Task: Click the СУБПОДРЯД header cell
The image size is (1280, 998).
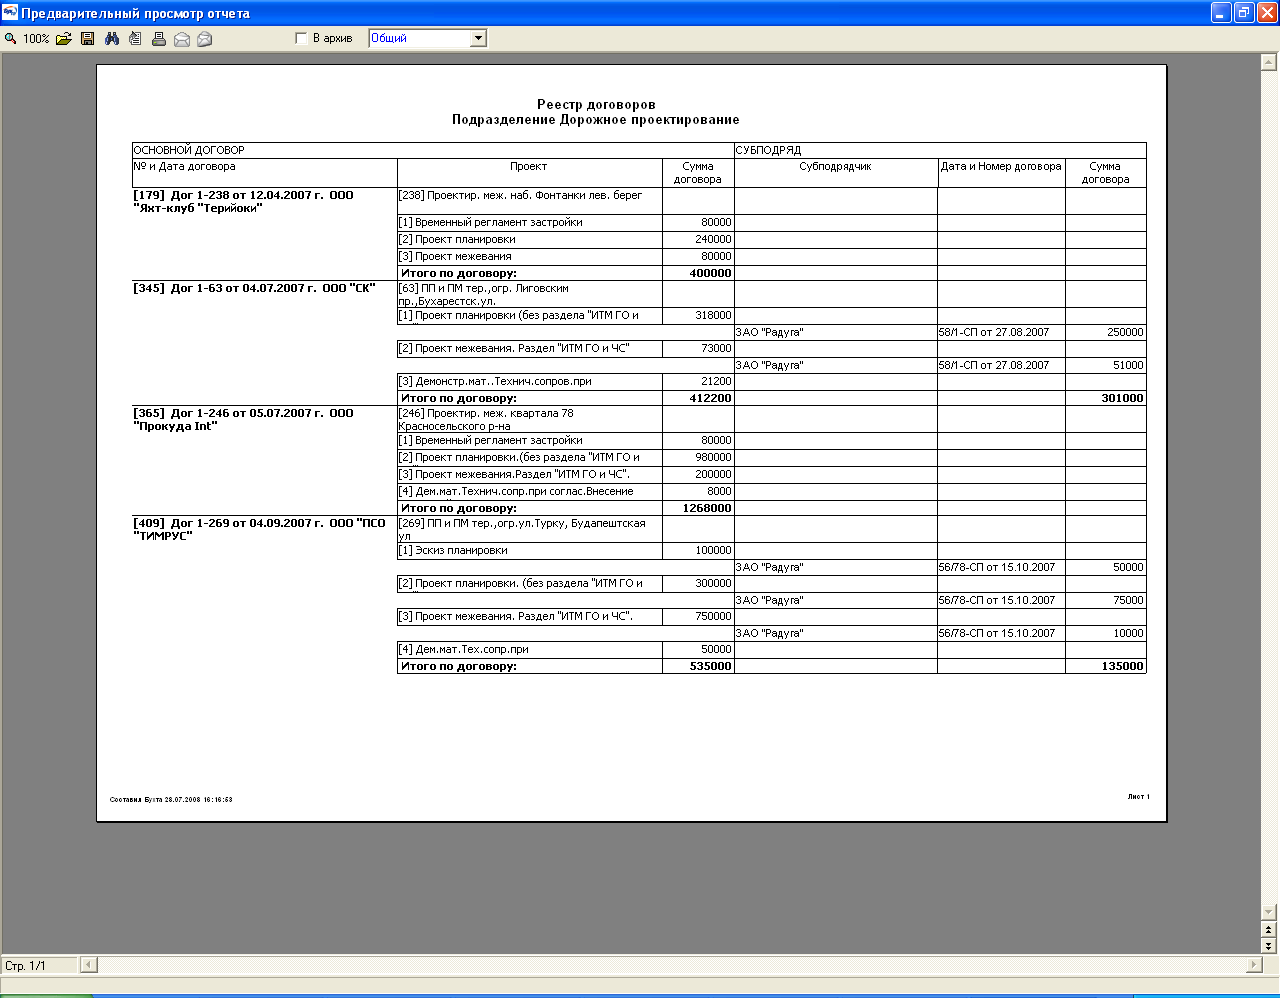Action: 940,151
